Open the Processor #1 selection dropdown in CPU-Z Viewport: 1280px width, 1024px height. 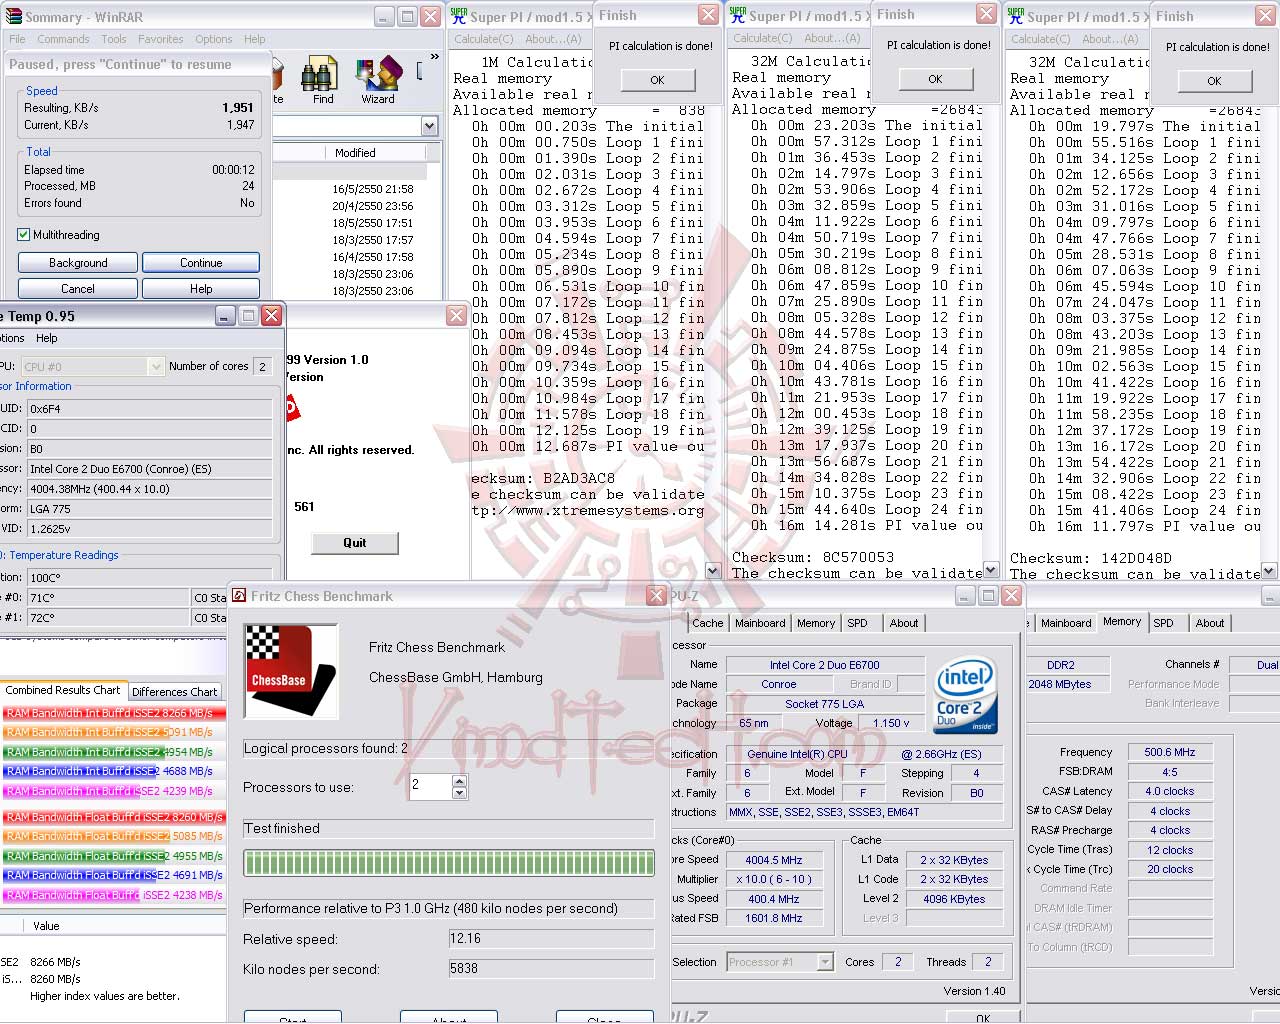825,962
